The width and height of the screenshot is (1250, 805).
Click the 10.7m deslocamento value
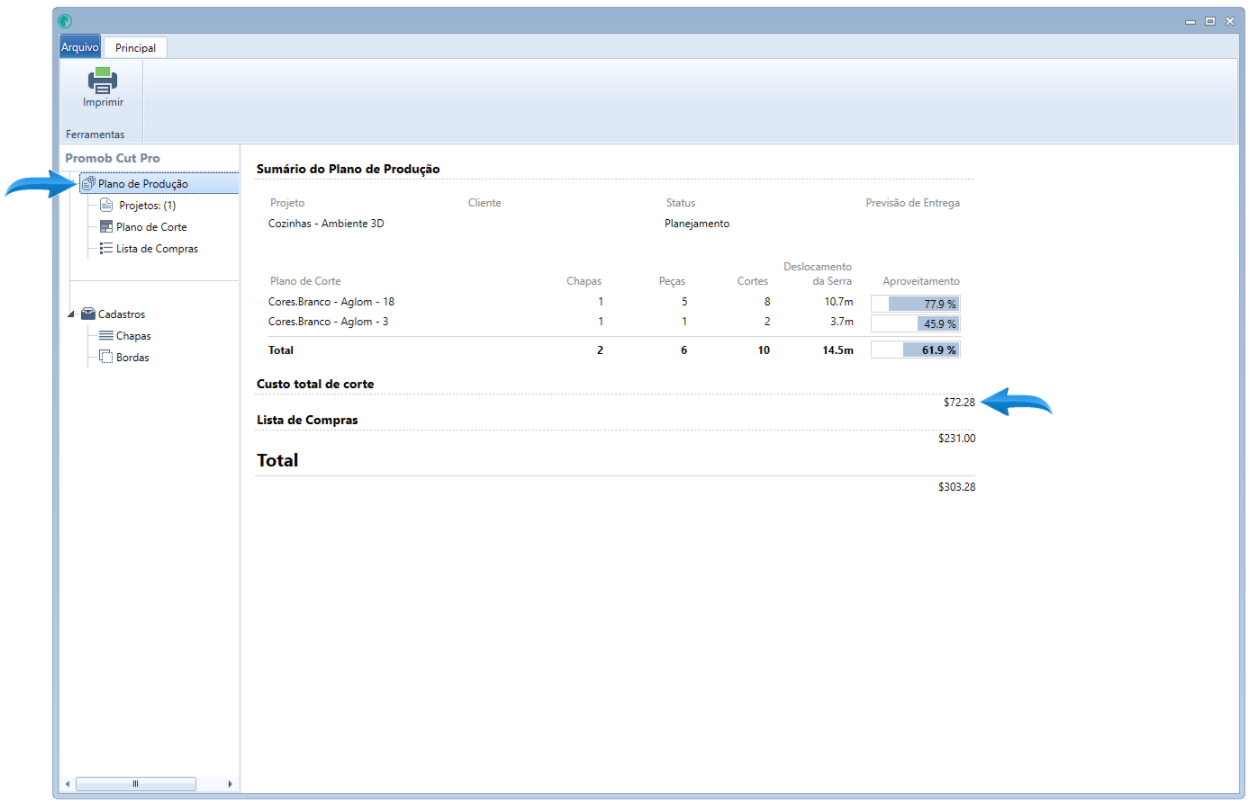839,301
